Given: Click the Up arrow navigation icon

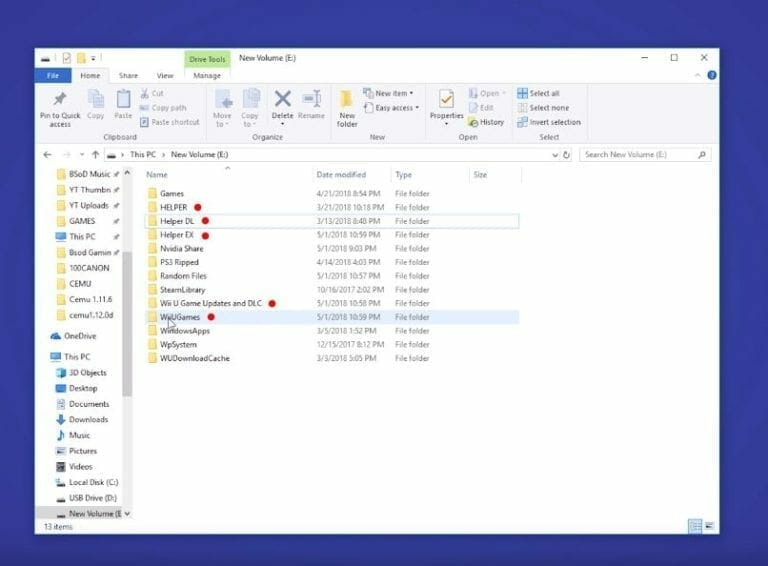Looking at the screenshot, I should (x=95, y=155).
